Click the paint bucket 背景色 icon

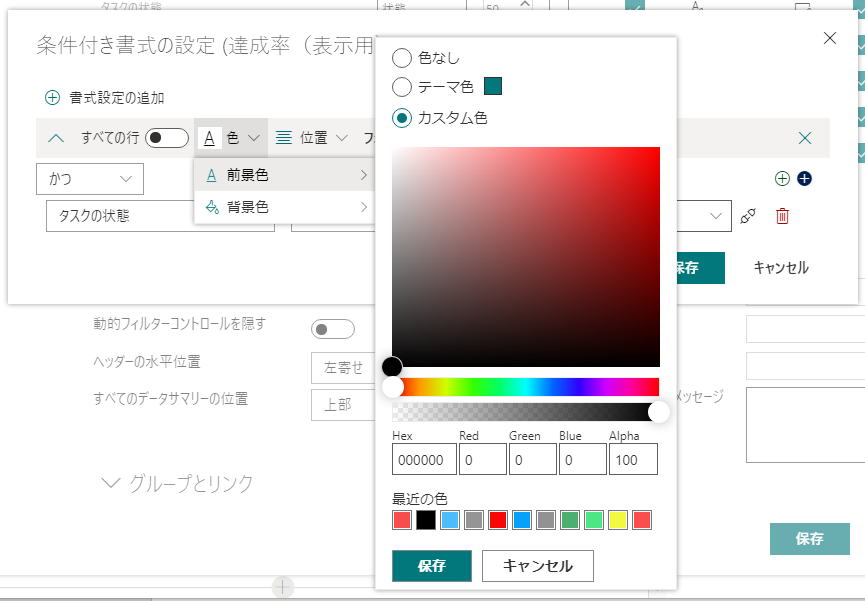pos(211,207)
